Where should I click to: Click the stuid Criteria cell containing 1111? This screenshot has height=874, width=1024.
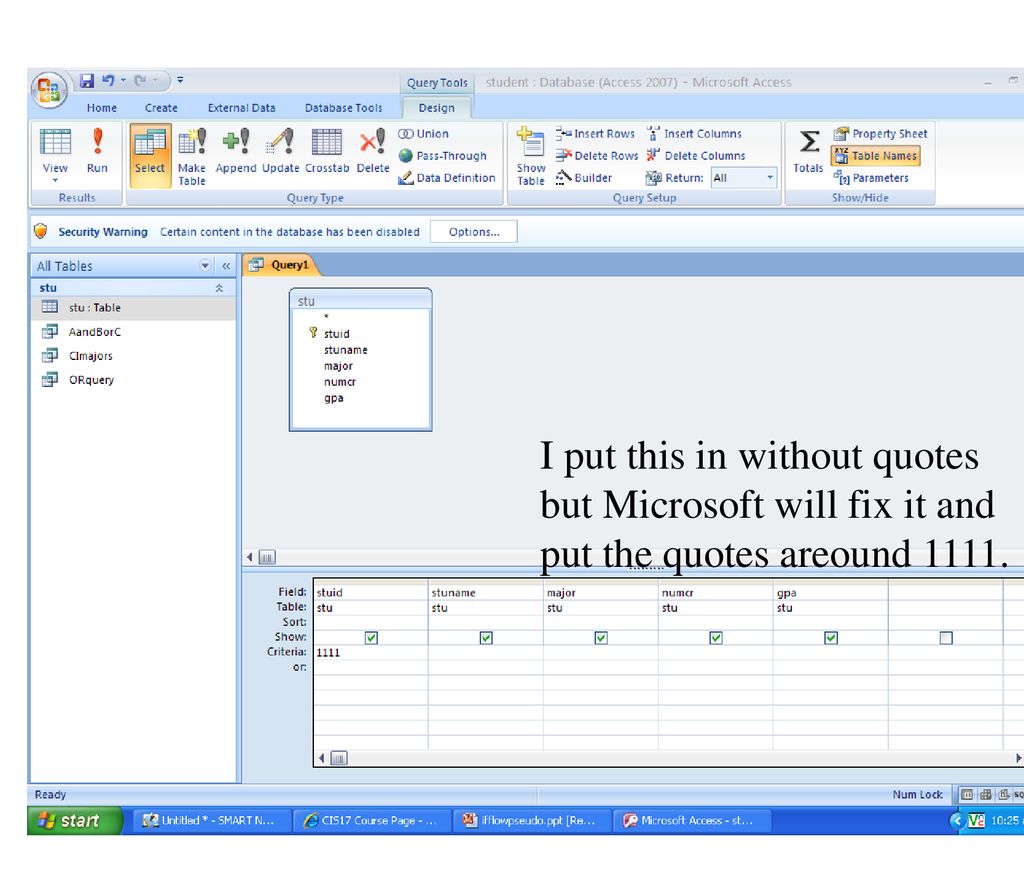370,653
